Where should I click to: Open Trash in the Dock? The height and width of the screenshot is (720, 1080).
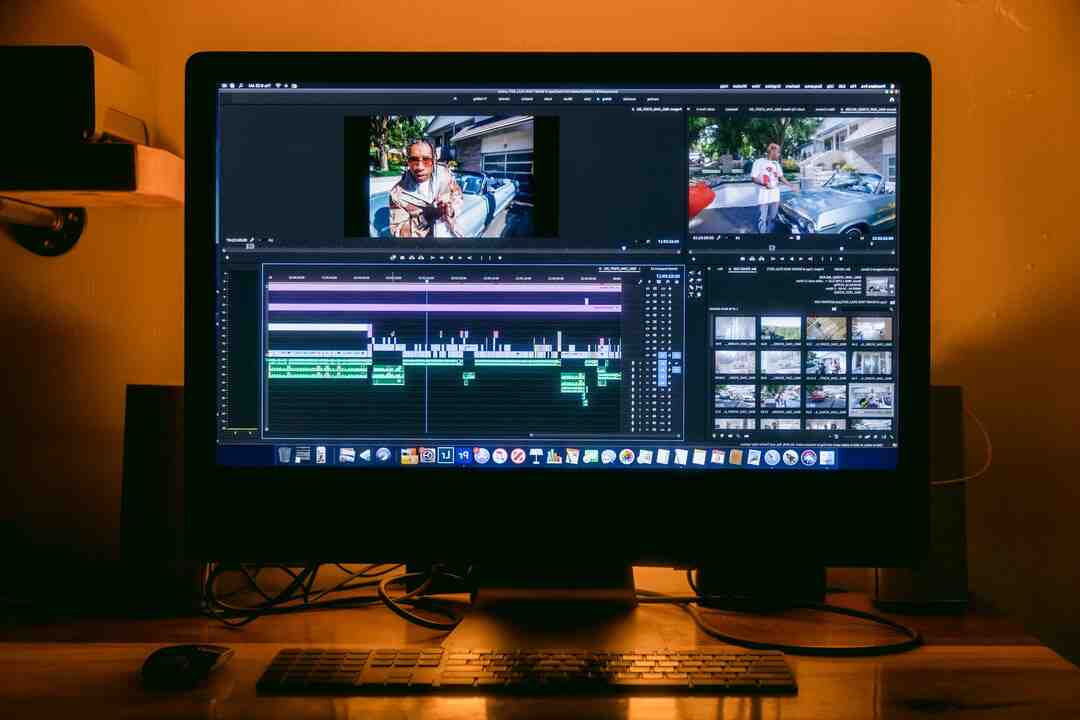(x=284, y=455)
